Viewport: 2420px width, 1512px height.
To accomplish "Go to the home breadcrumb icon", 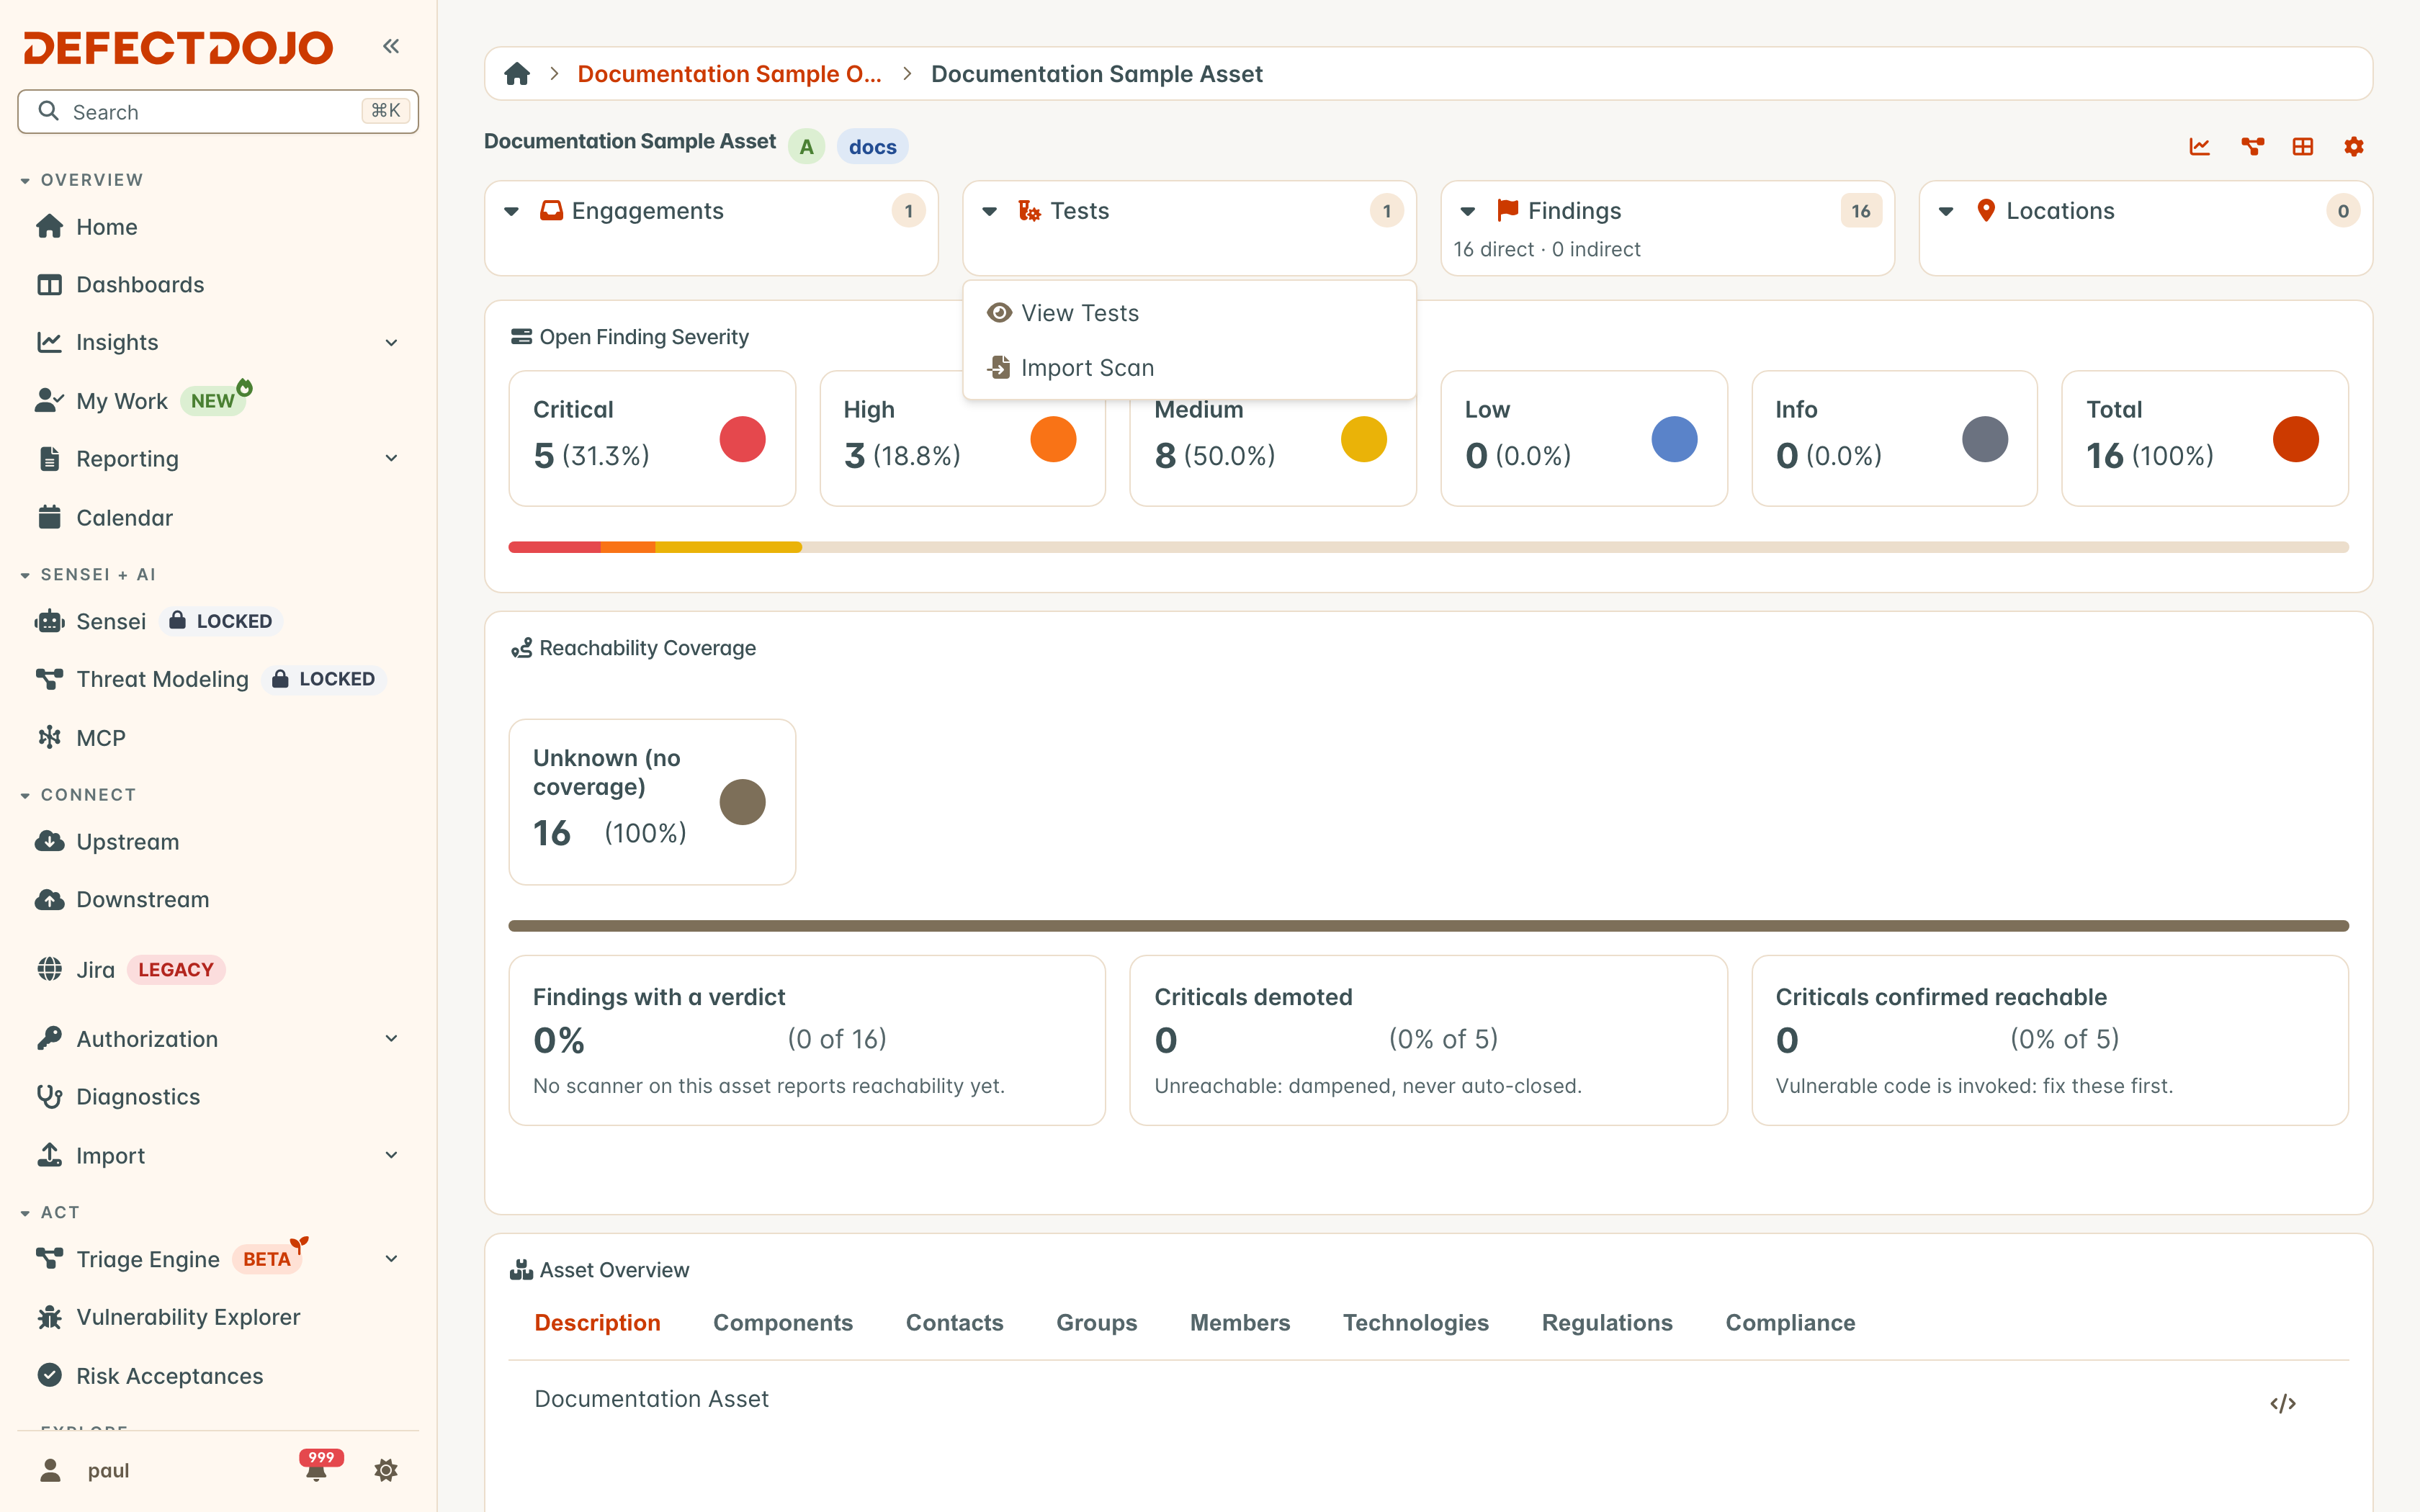I will click(x=517, y=74).
